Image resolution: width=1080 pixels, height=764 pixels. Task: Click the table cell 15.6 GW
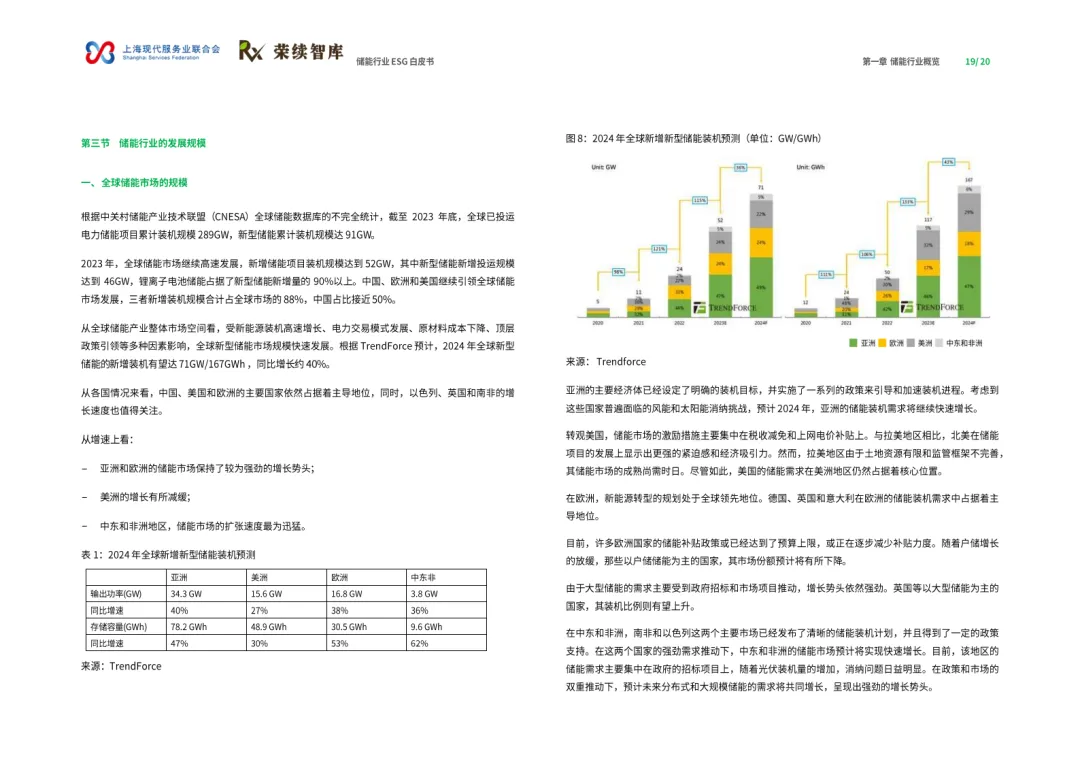click(x=266, y=594)
